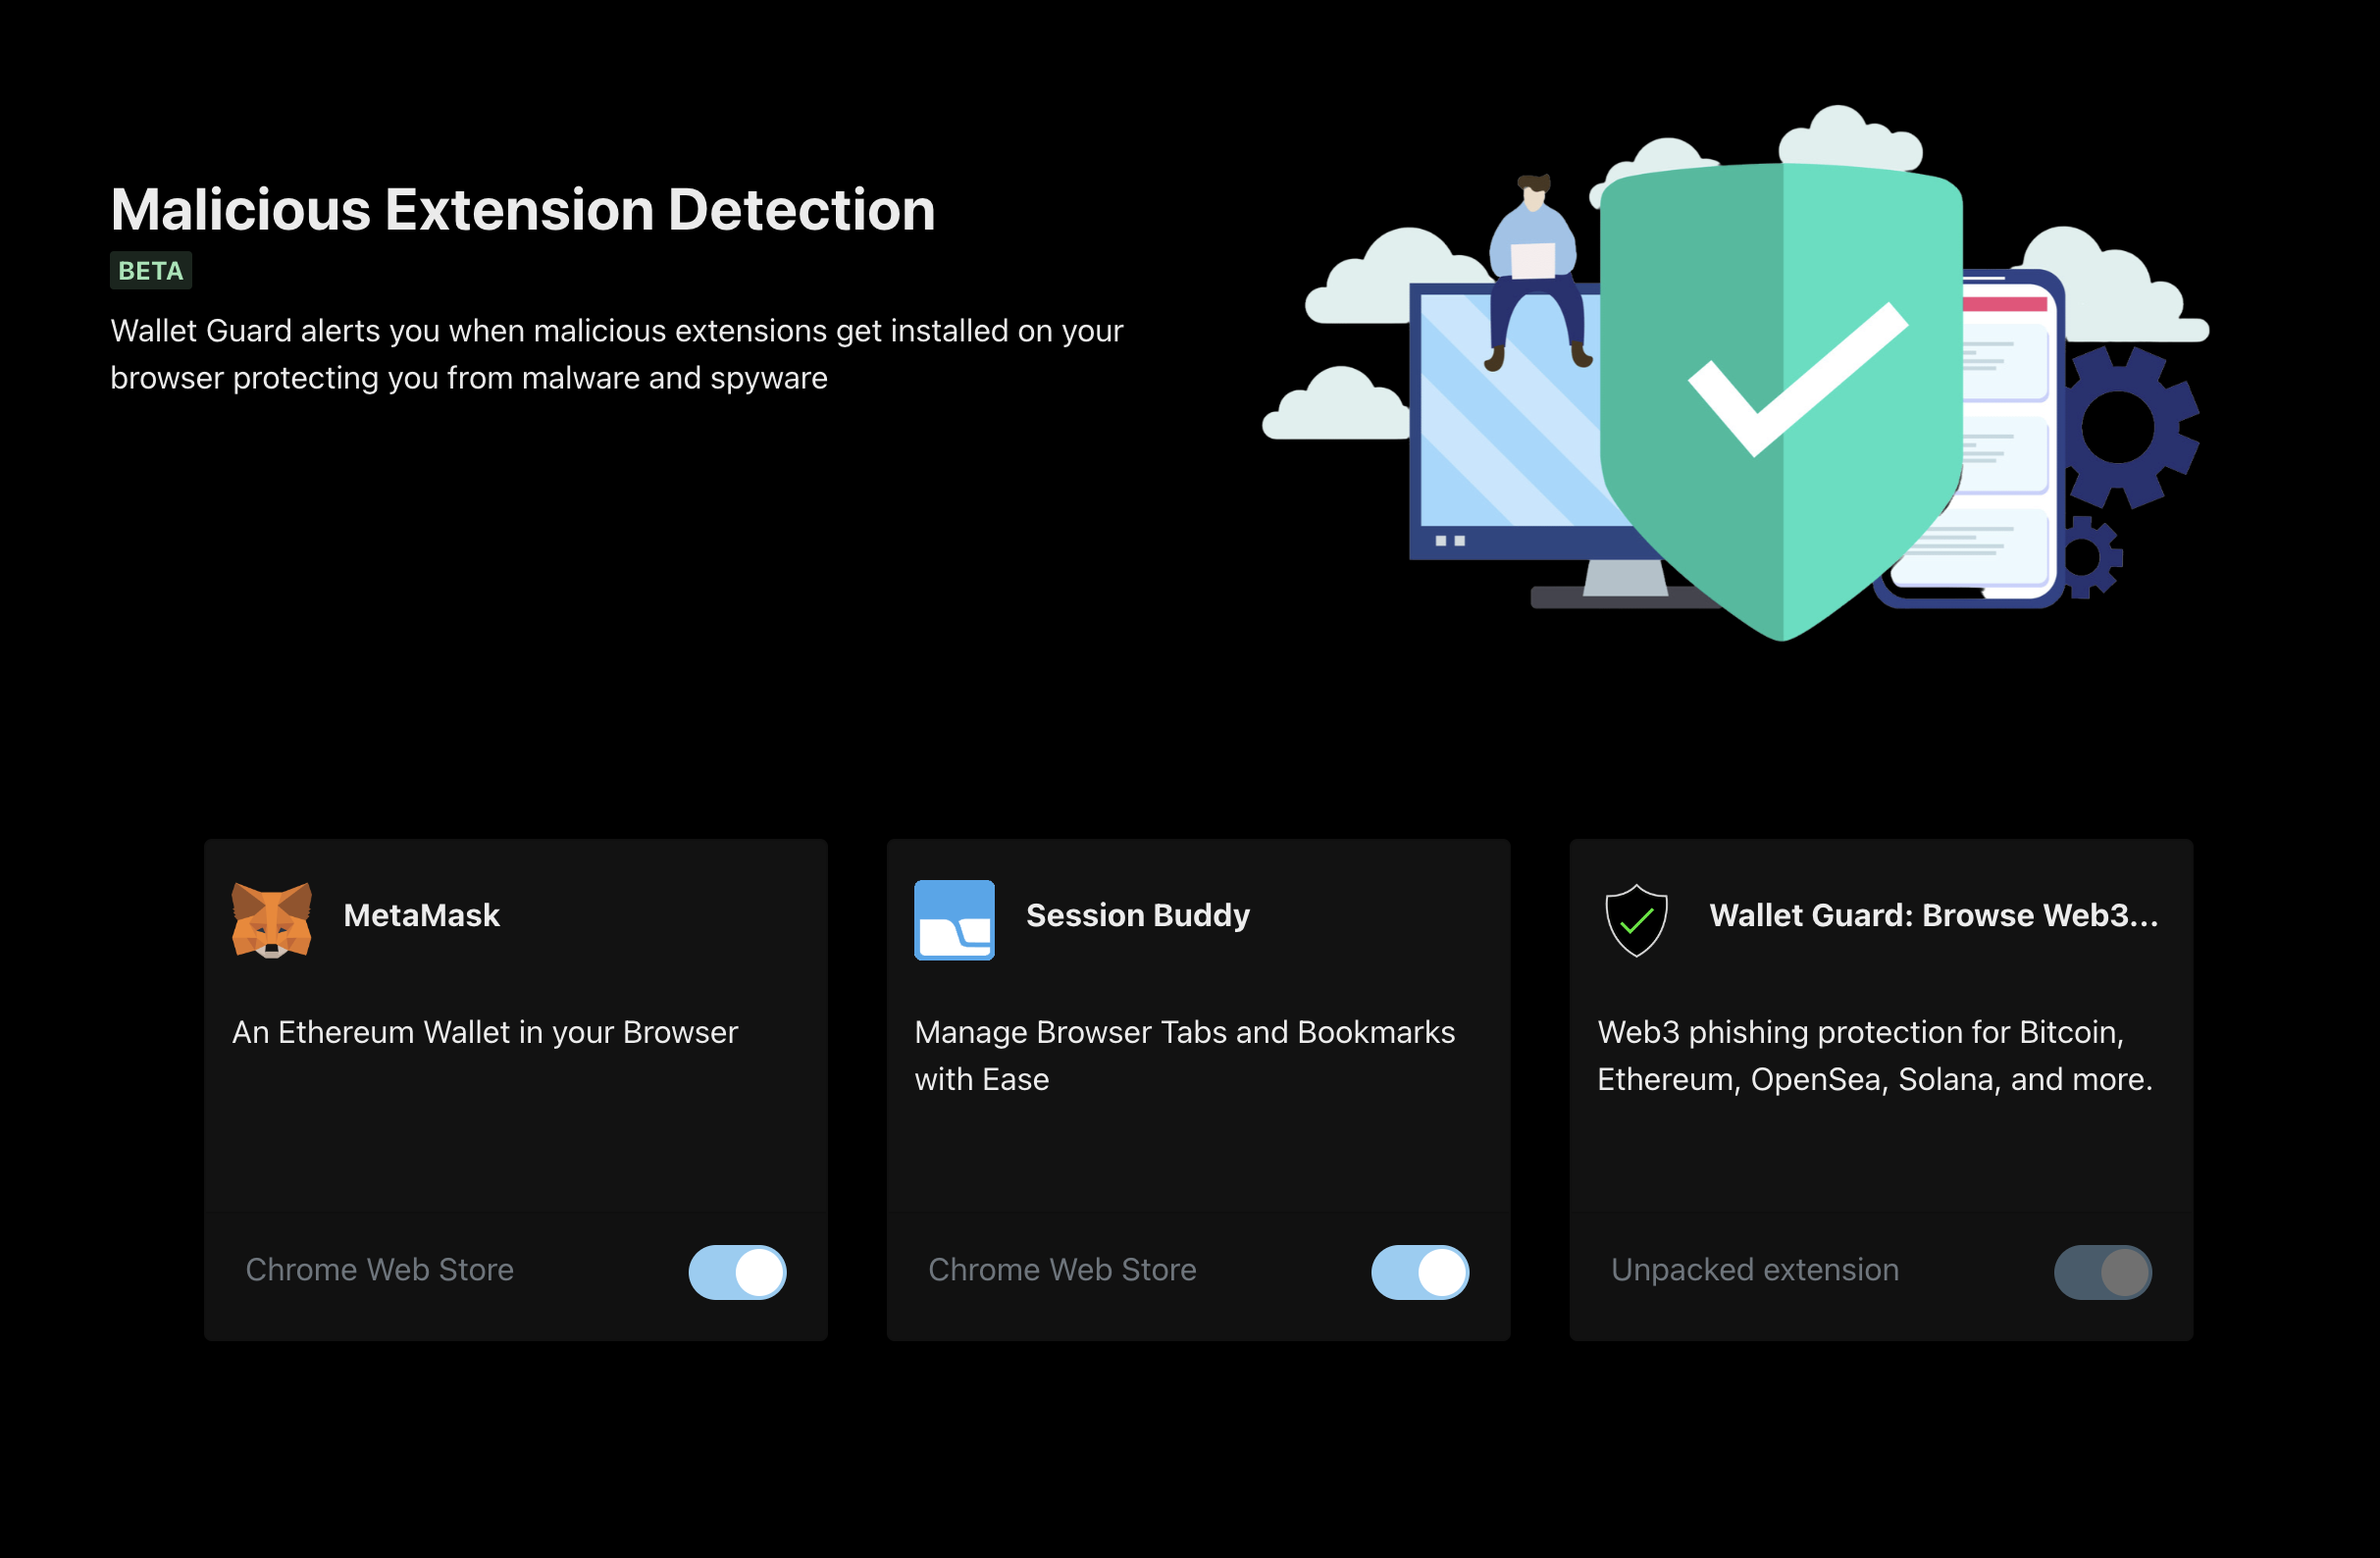Click the MetaMask card title
The width and height of the screenshot is (2380, 1558).
[421, 915]
